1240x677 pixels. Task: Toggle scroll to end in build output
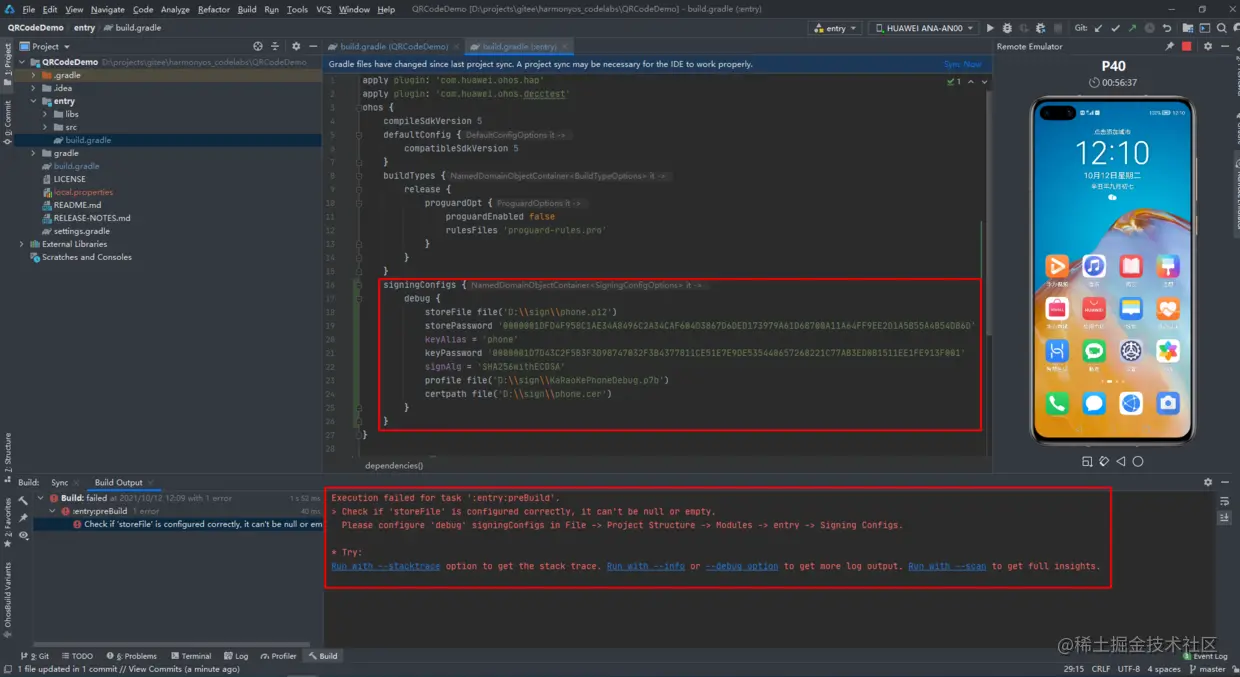point(1225,518)
